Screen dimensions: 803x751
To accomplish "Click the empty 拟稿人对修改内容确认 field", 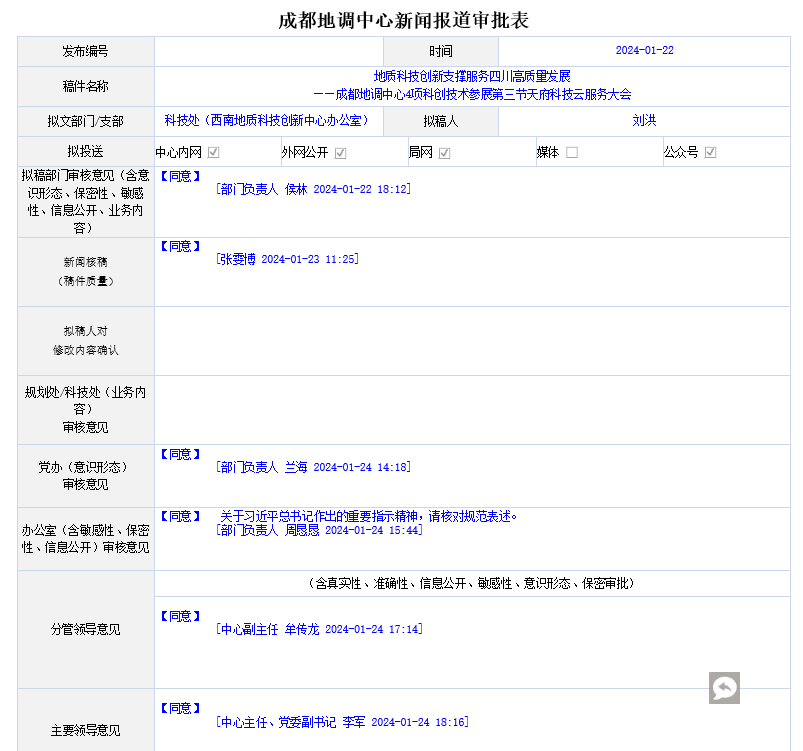I will coord(472,341).
